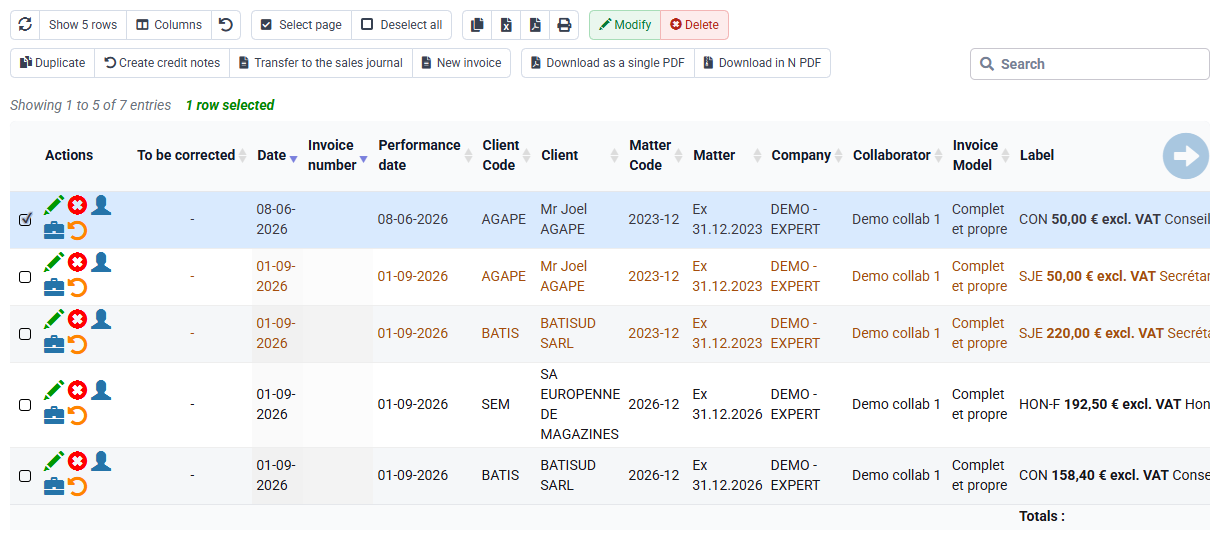Click Download in N PDF
The height and width of the screenshot is (550, 1220).
762,62
